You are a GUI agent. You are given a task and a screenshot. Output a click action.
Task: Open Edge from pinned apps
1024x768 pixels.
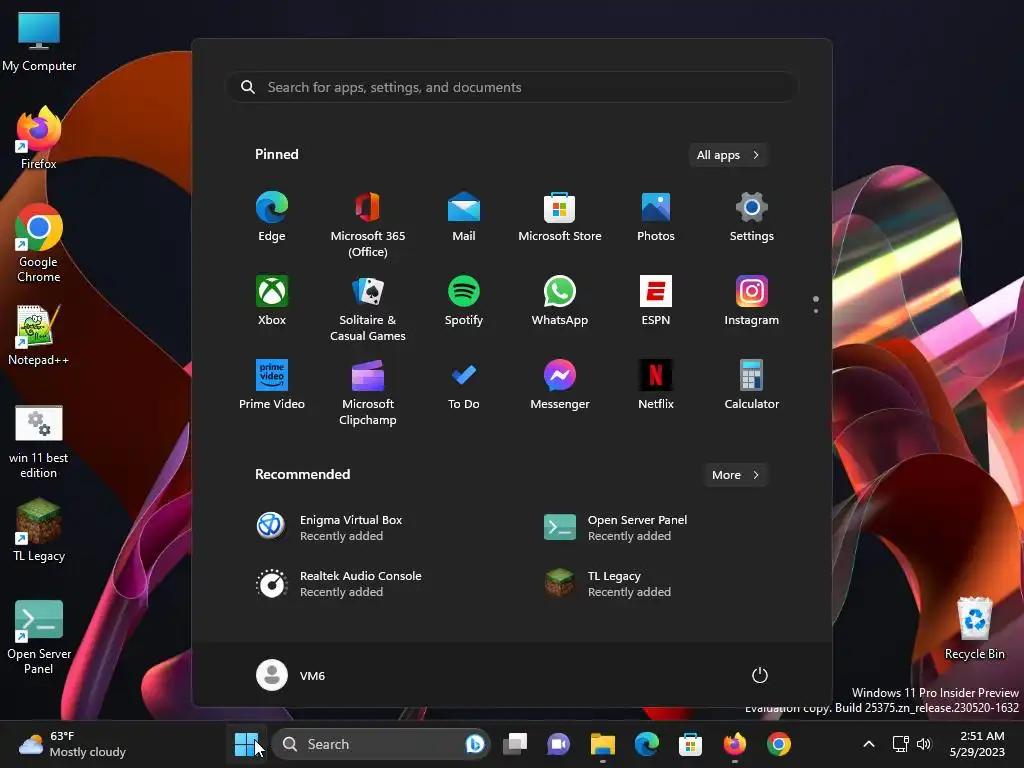(x=272, y=217)
